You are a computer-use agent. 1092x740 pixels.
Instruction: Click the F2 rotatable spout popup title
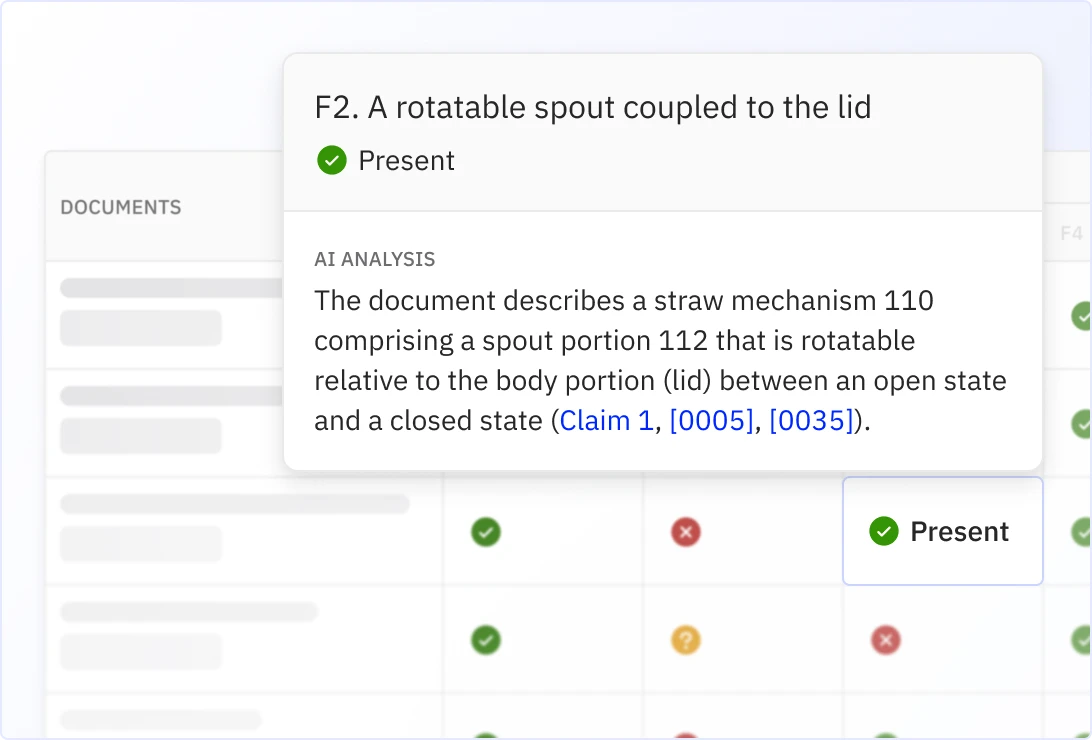click(593, 108)
